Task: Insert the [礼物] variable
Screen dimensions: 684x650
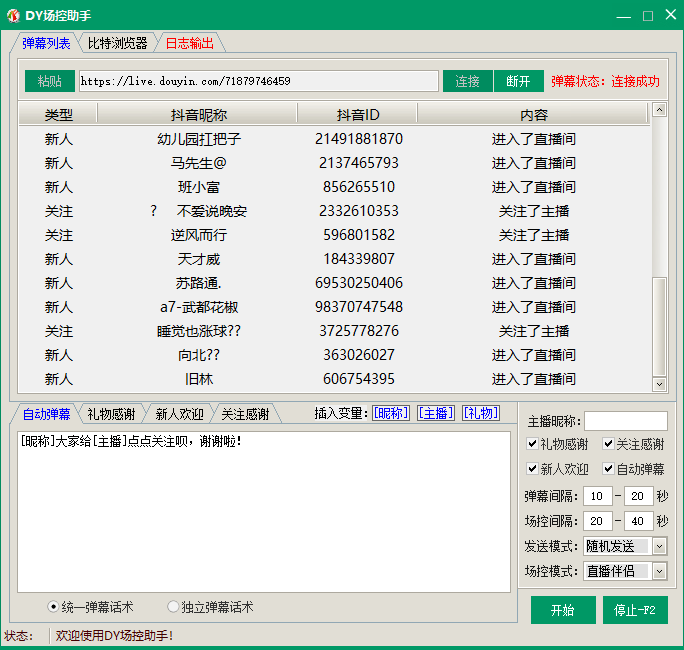Action: (x=481, y=413)
